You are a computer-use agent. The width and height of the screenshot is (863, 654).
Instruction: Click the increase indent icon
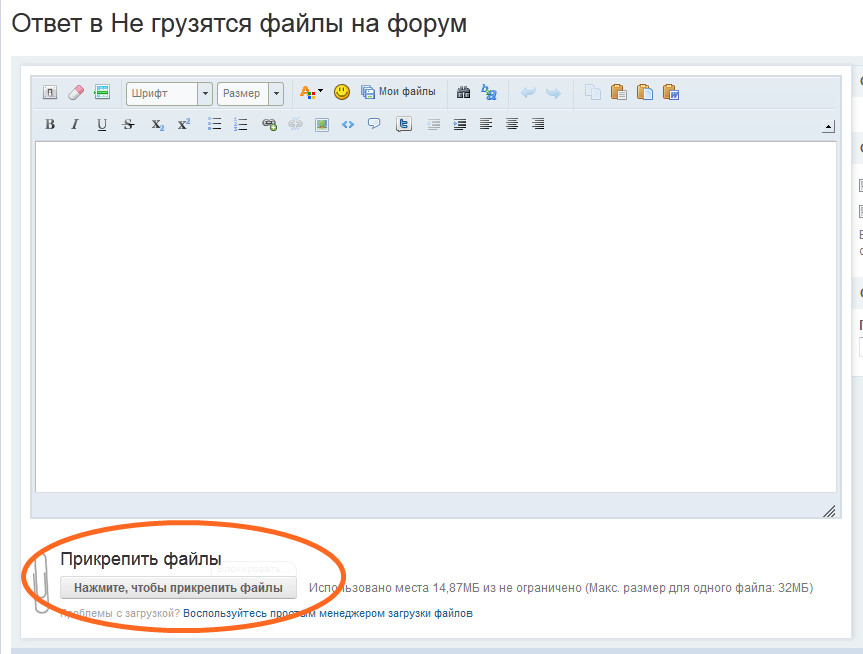pos(460,124)
